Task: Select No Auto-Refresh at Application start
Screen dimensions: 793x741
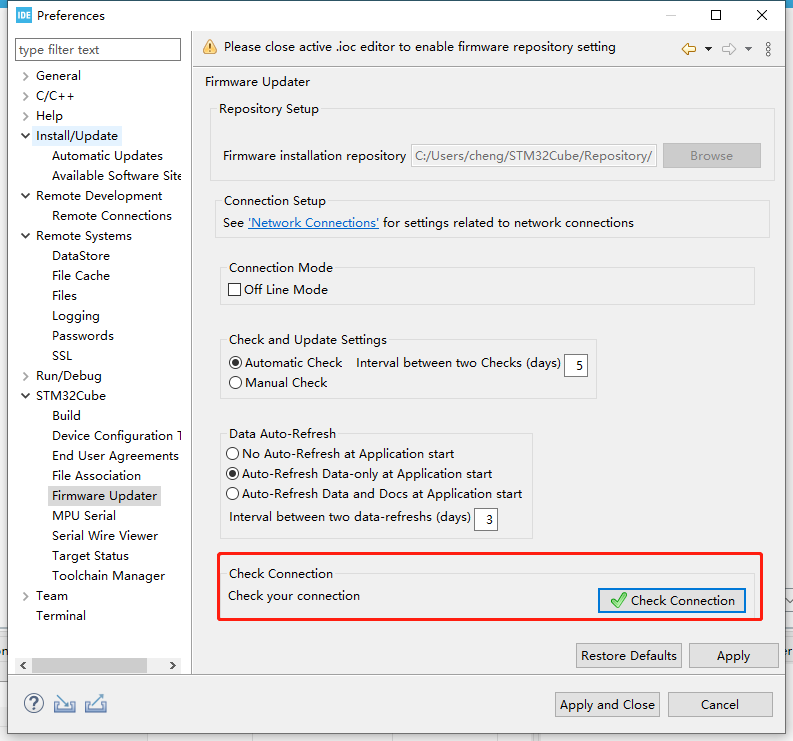Action: point(232,454)
